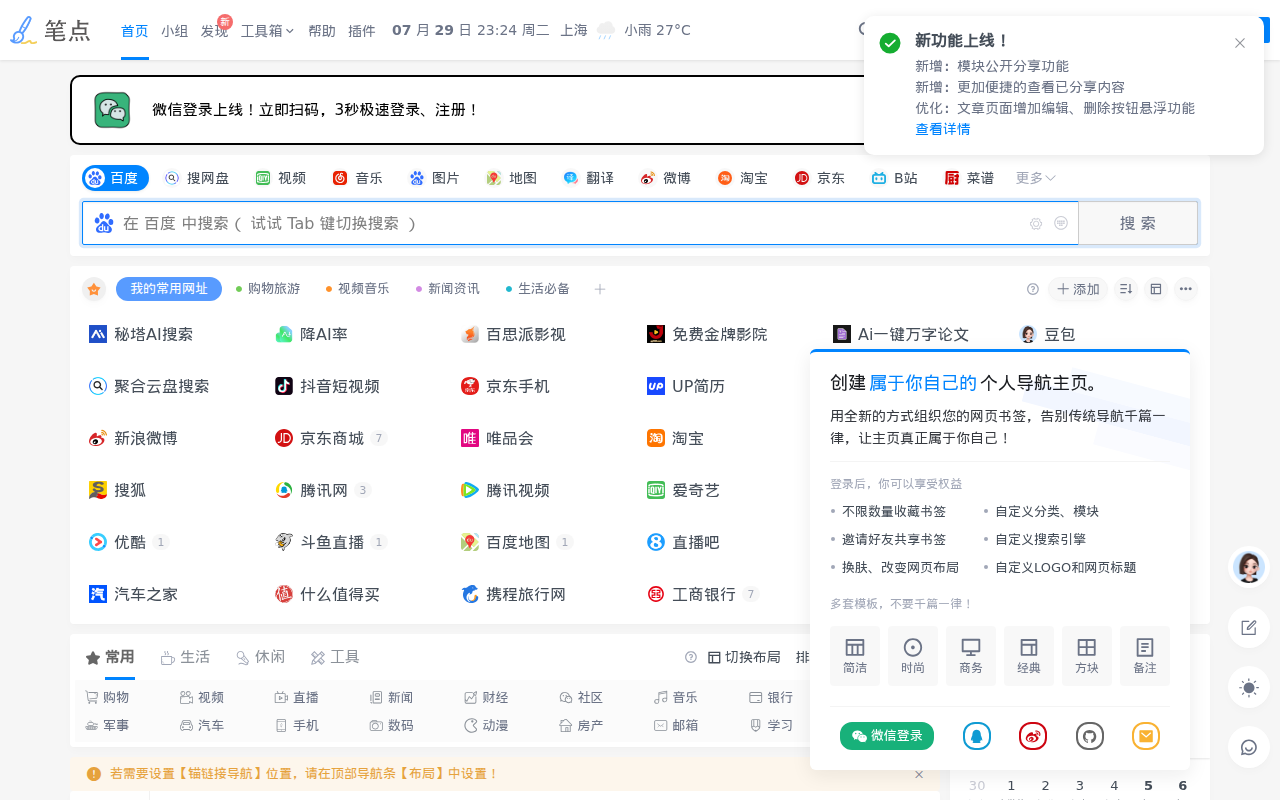Open the 小组 tab
Screen dimensions: 1280x800
click(175, 31)
